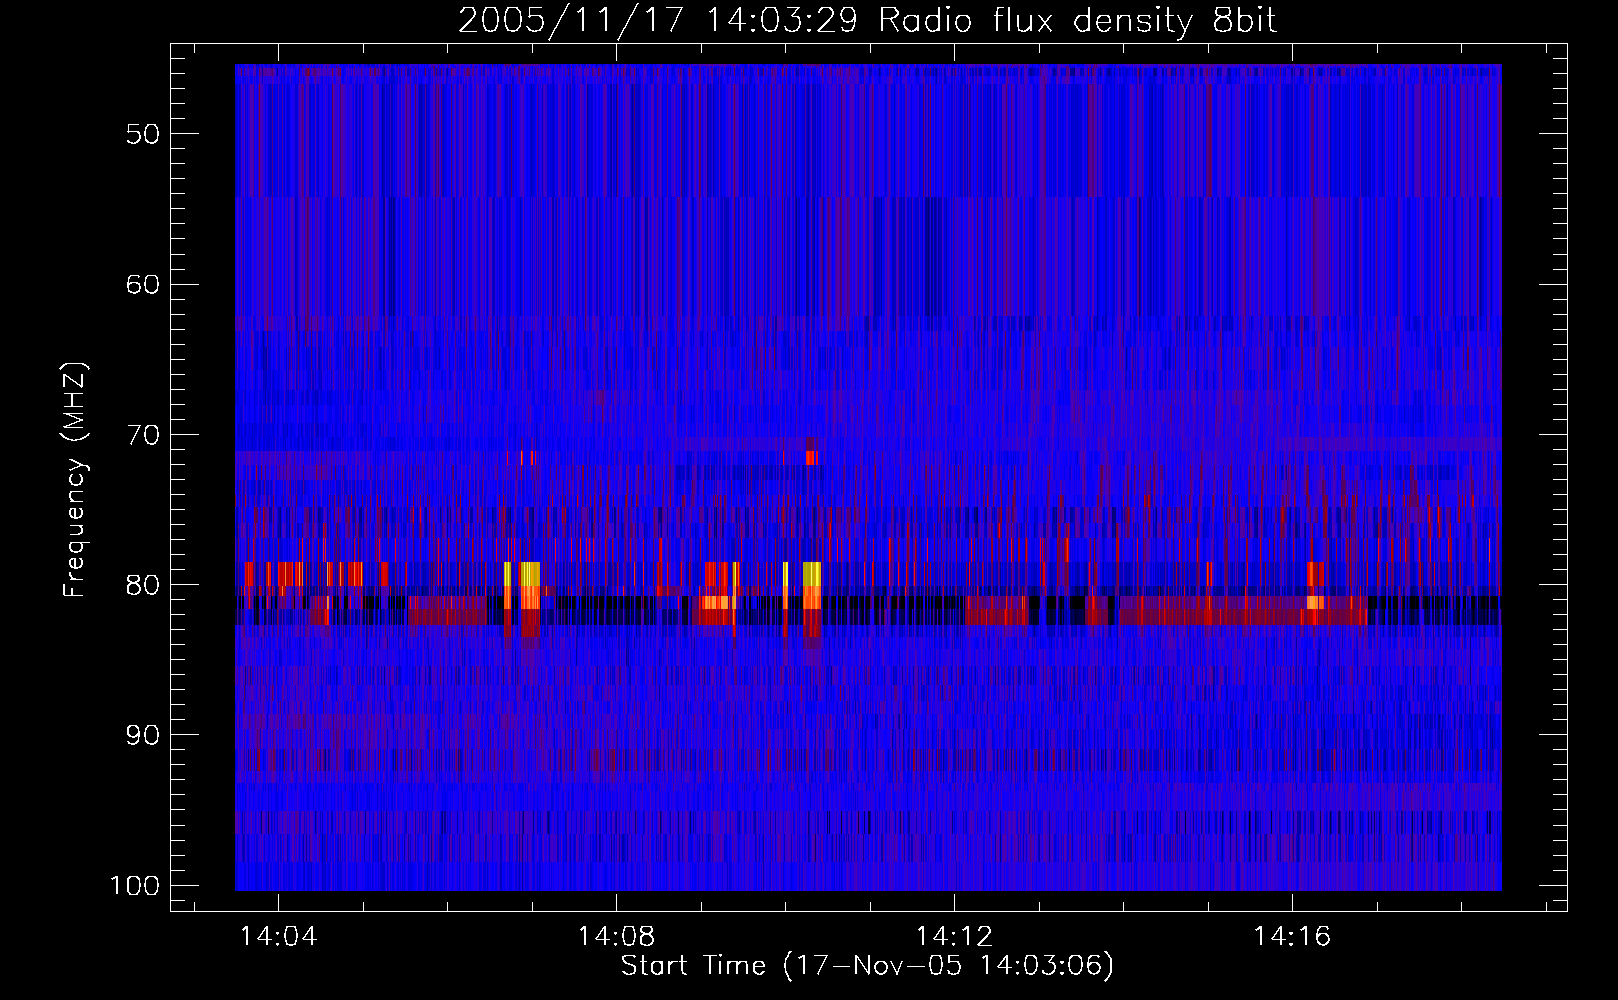The image size is (1618, 1000).
Task: Click the 14:16 time tick label
Action: point(1293,936)
